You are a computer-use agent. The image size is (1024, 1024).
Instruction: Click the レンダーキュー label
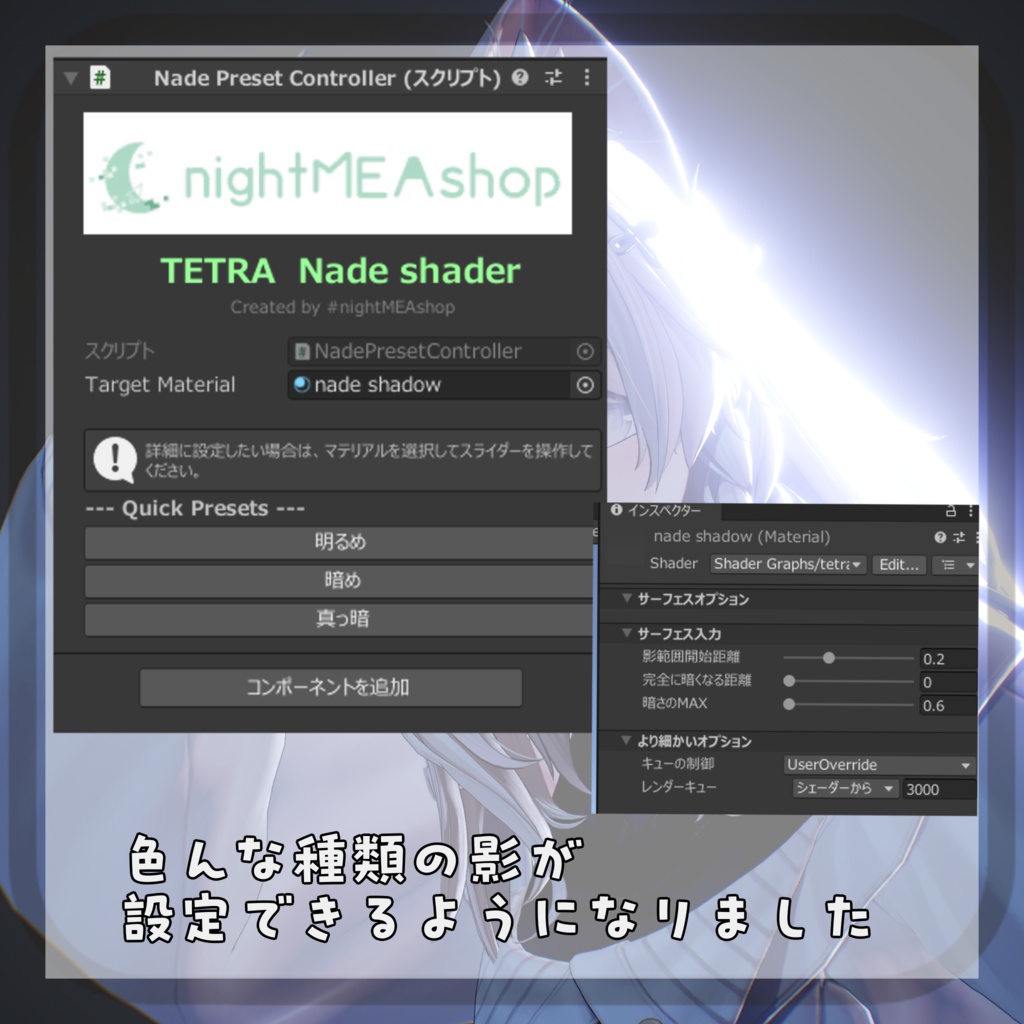coord(679,787)
